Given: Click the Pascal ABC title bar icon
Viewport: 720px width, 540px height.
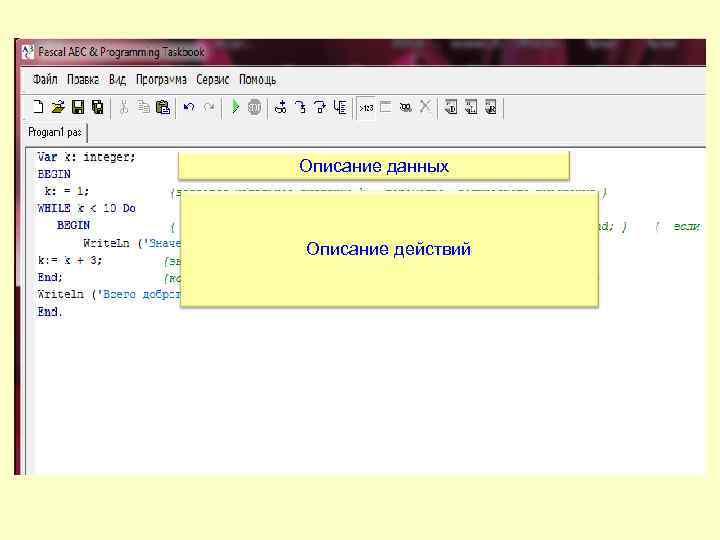Looking at the screenshot, I should (27, 51).
